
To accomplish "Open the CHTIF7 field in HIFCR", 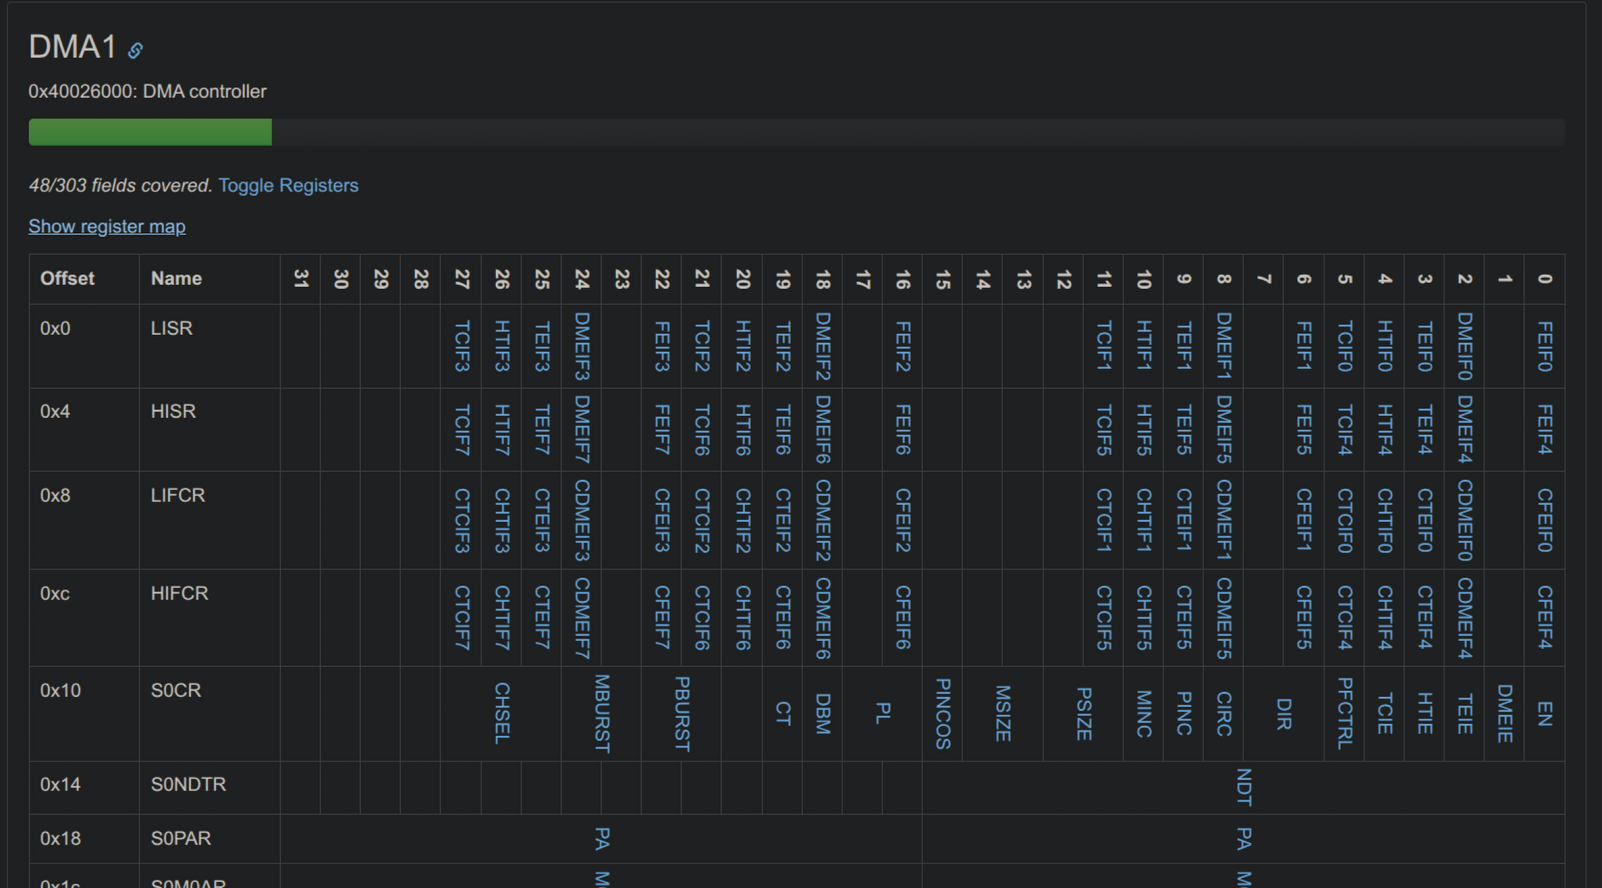I will click(502, 617).
